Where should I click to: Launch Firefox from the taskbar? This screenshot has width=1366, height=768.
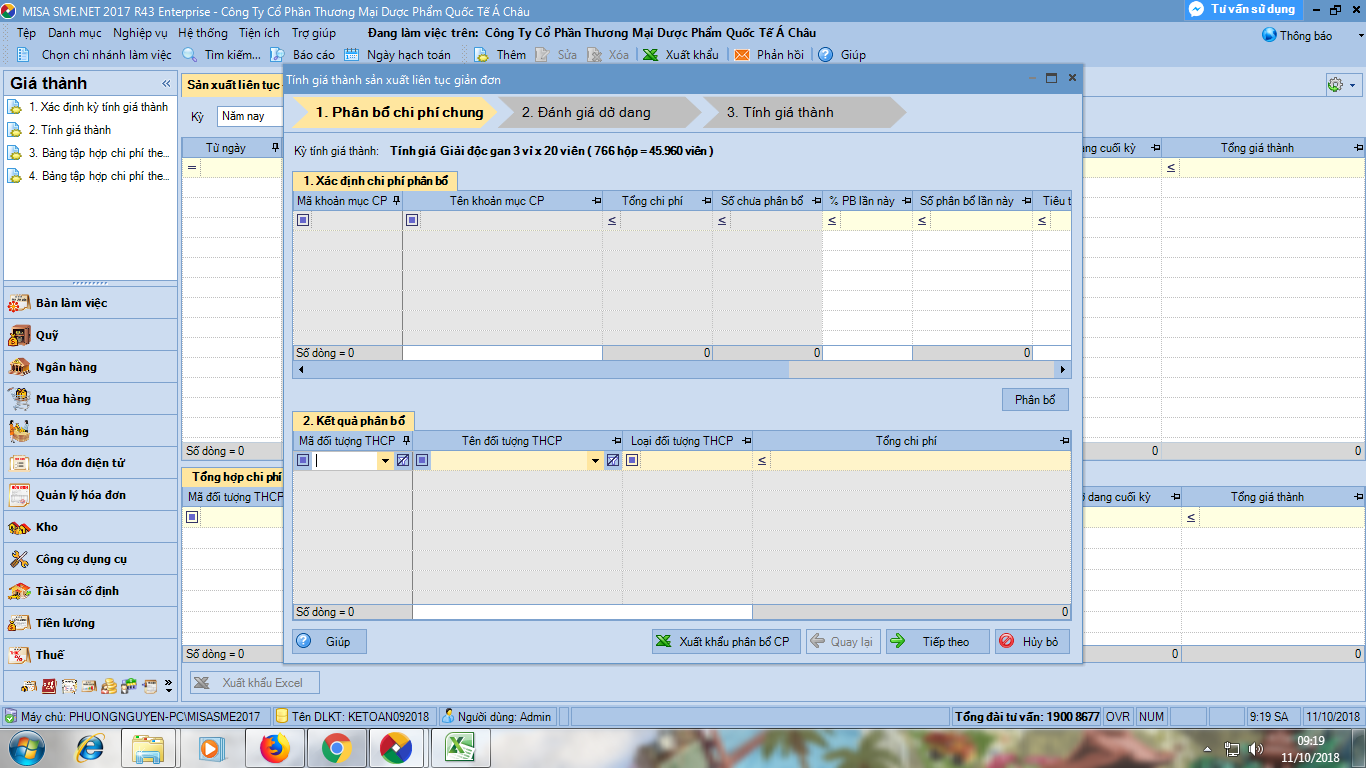click(273, 748)
